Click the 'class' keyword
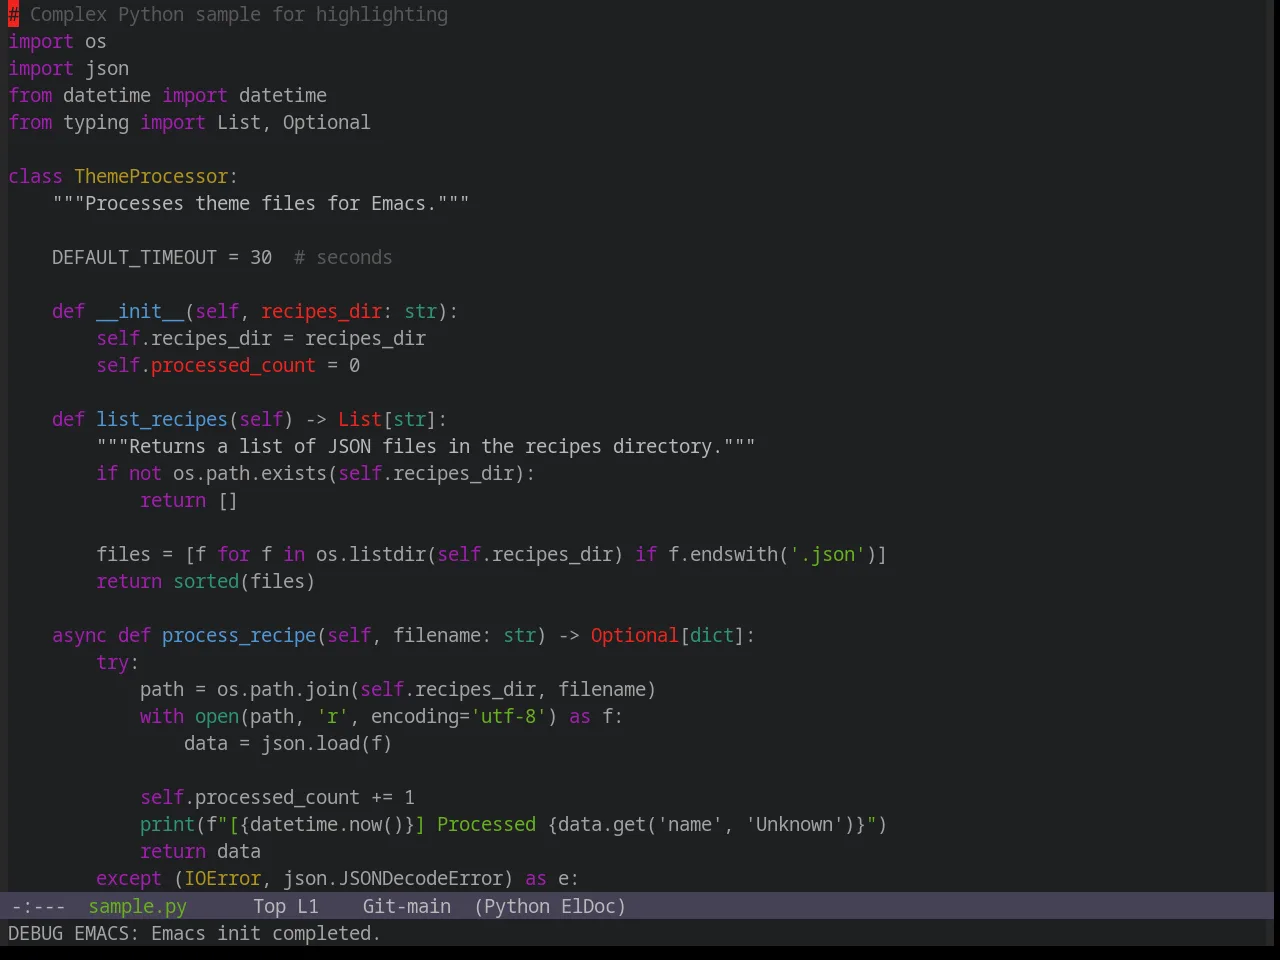The image size is (1280, 960). click(35, 176)
